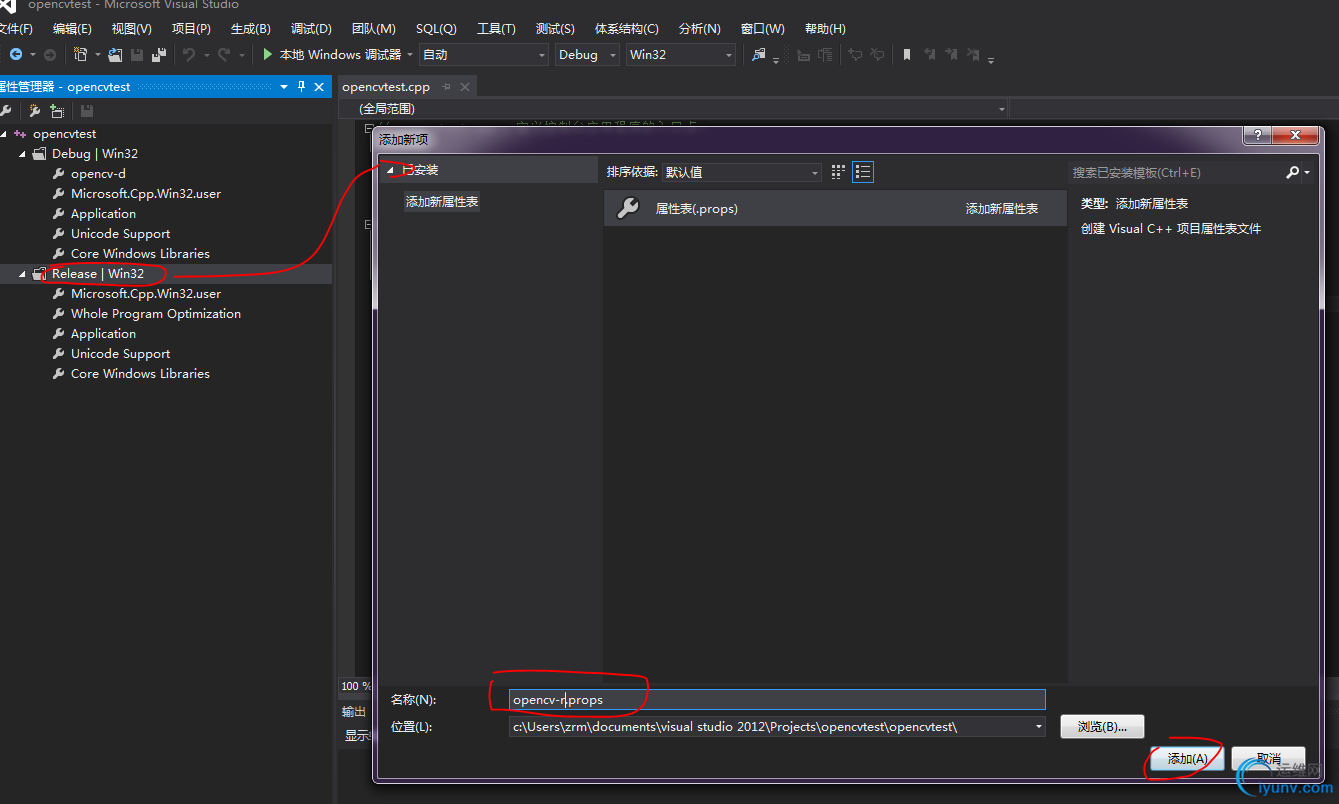This screenshot has width=1339, height=804.
Task: Switch dialog templates to small icons view
Action: pyautogui.click(x=839, y=172)
